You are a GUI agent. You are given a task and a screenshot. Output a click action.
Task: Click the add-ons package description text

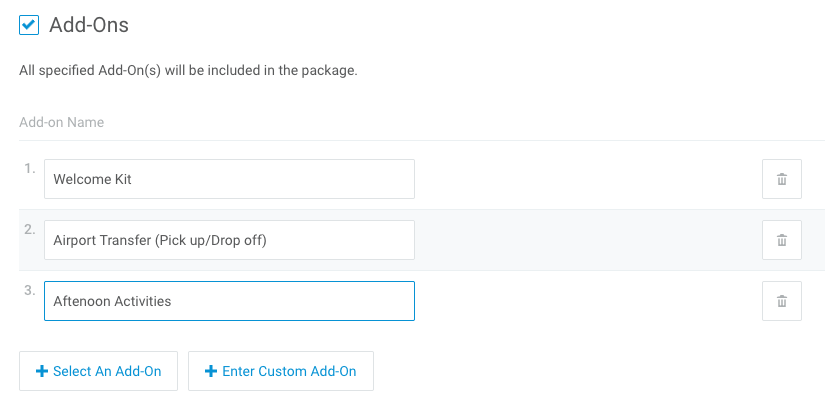point(188,71)
